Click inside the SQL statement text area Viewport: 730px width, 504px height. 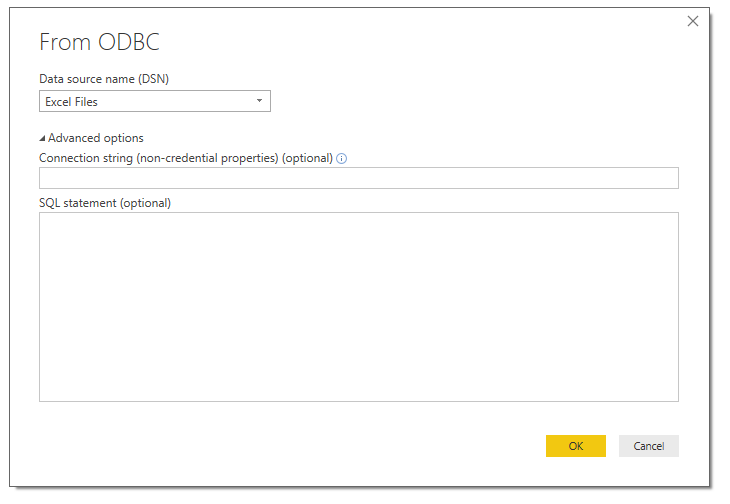coord(358,307)
